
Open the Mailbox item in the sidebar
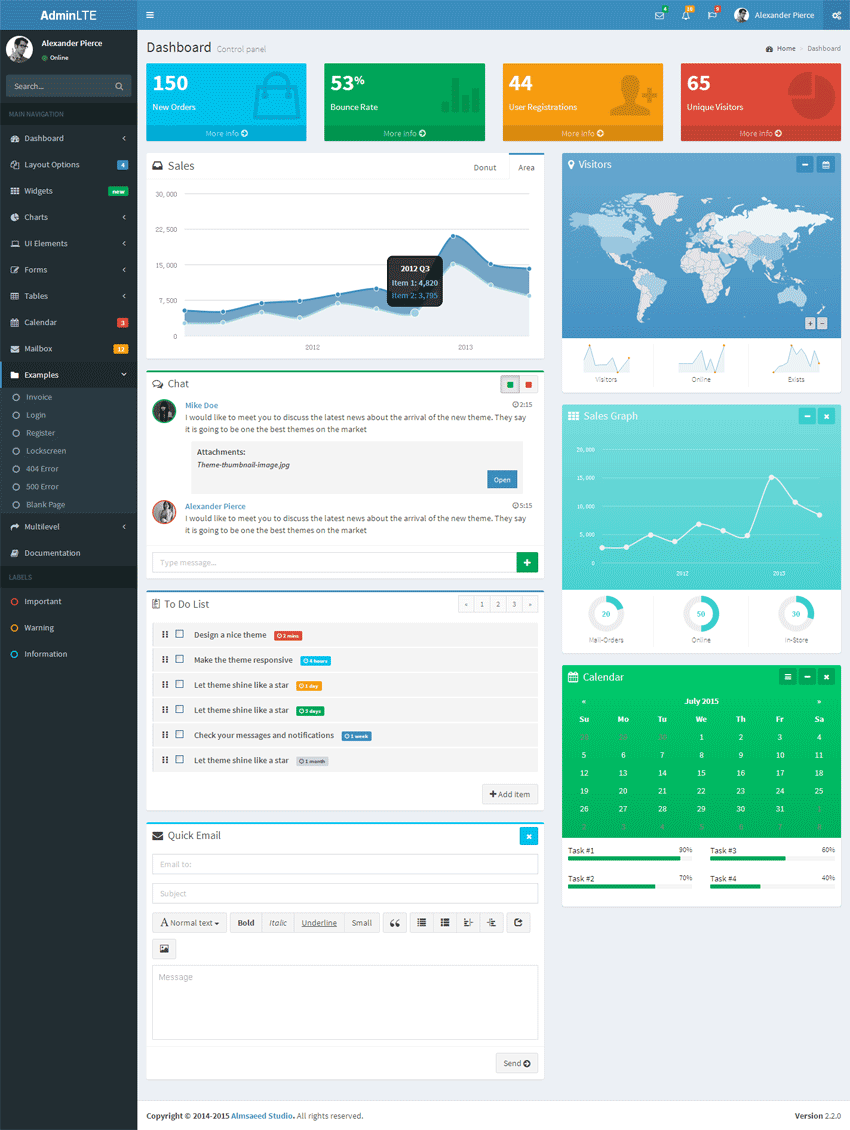pos(68,349)
